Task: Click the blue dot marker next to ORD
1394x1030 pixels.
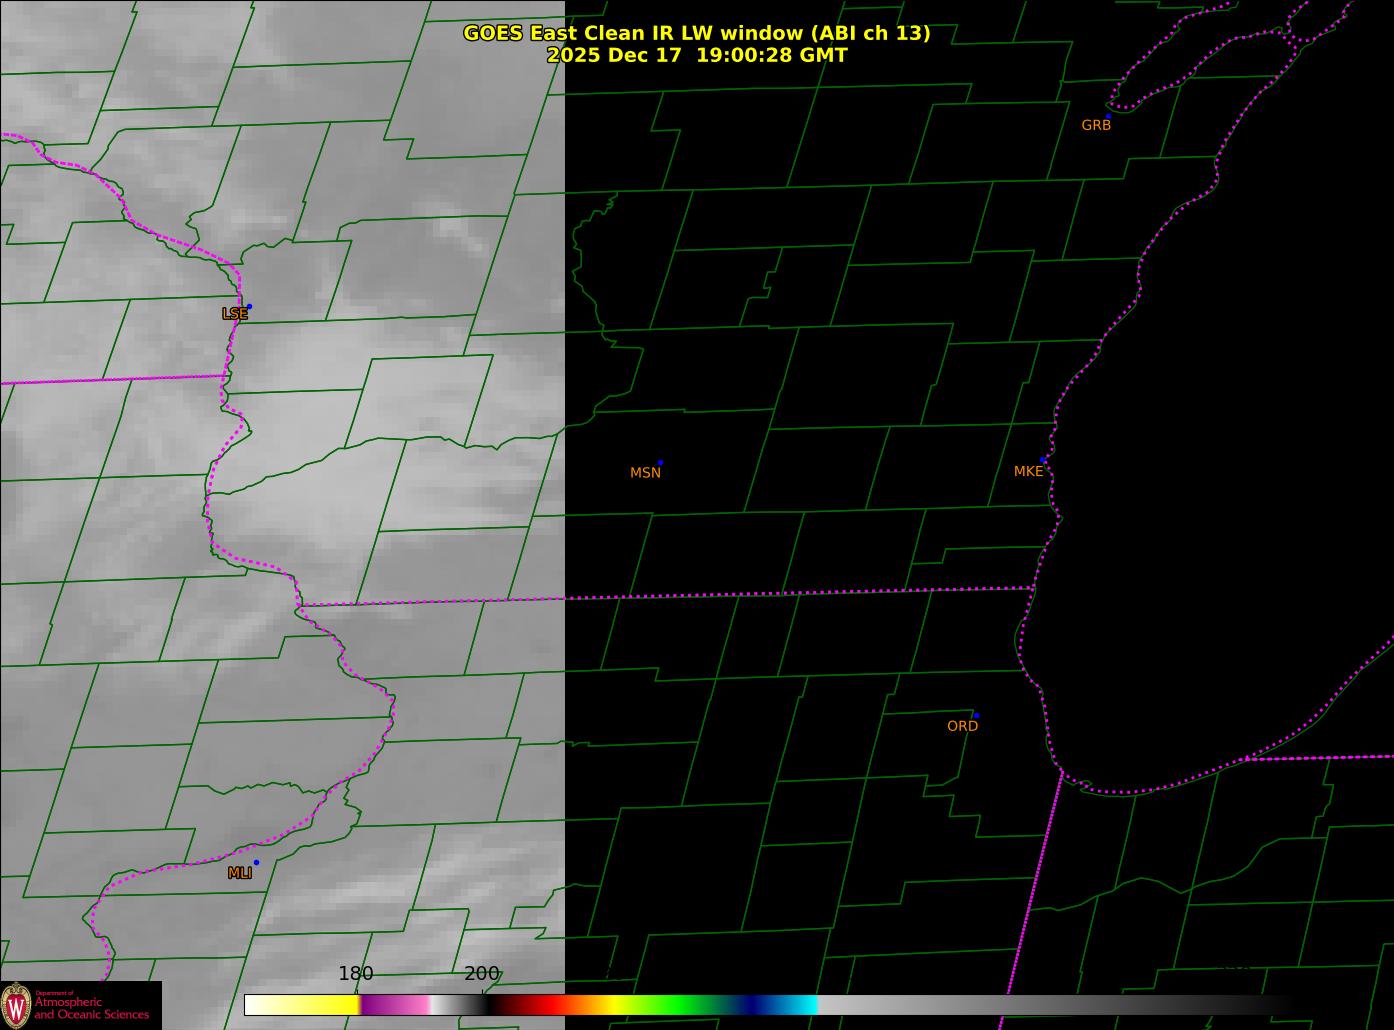Action: coord(976,716)
